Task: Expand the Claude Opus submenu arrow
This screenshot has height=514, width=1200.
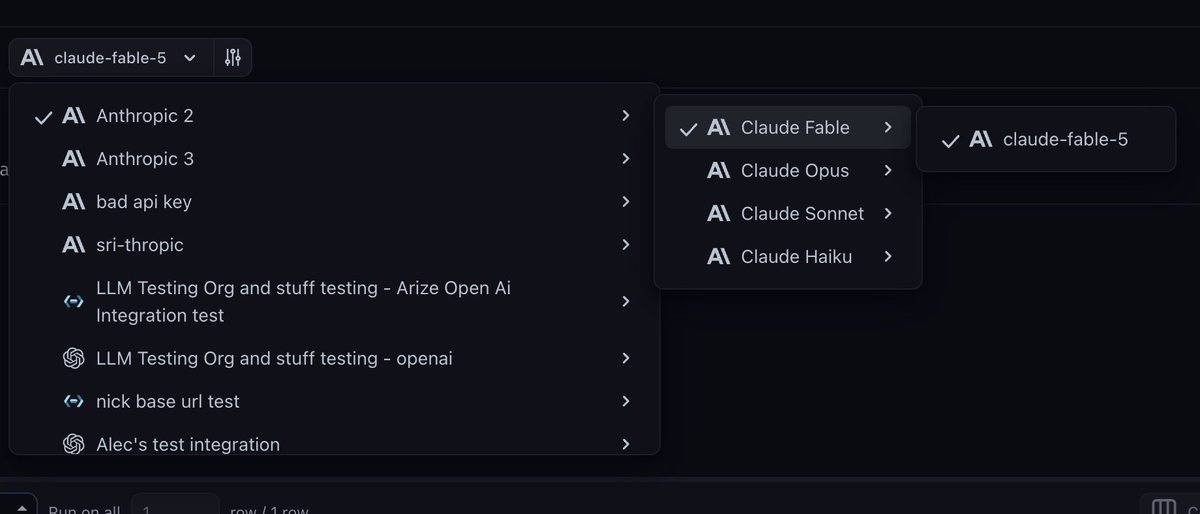Action: click(888, 171)
